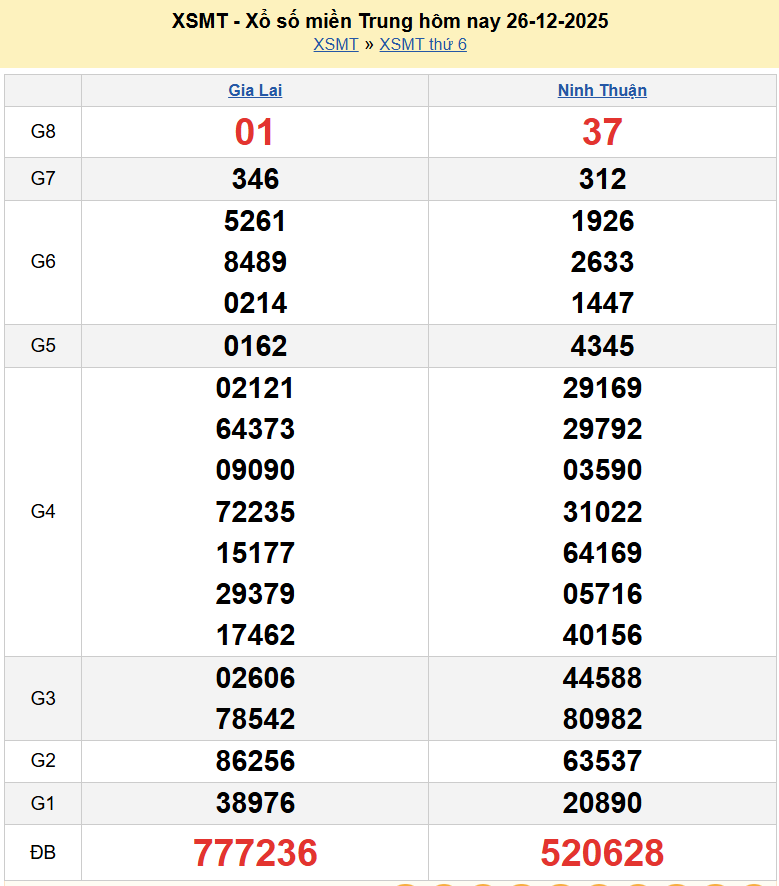Select Gia Lai G7 number 346
This screenshot has width=779, height=886.
pos(255,179)
